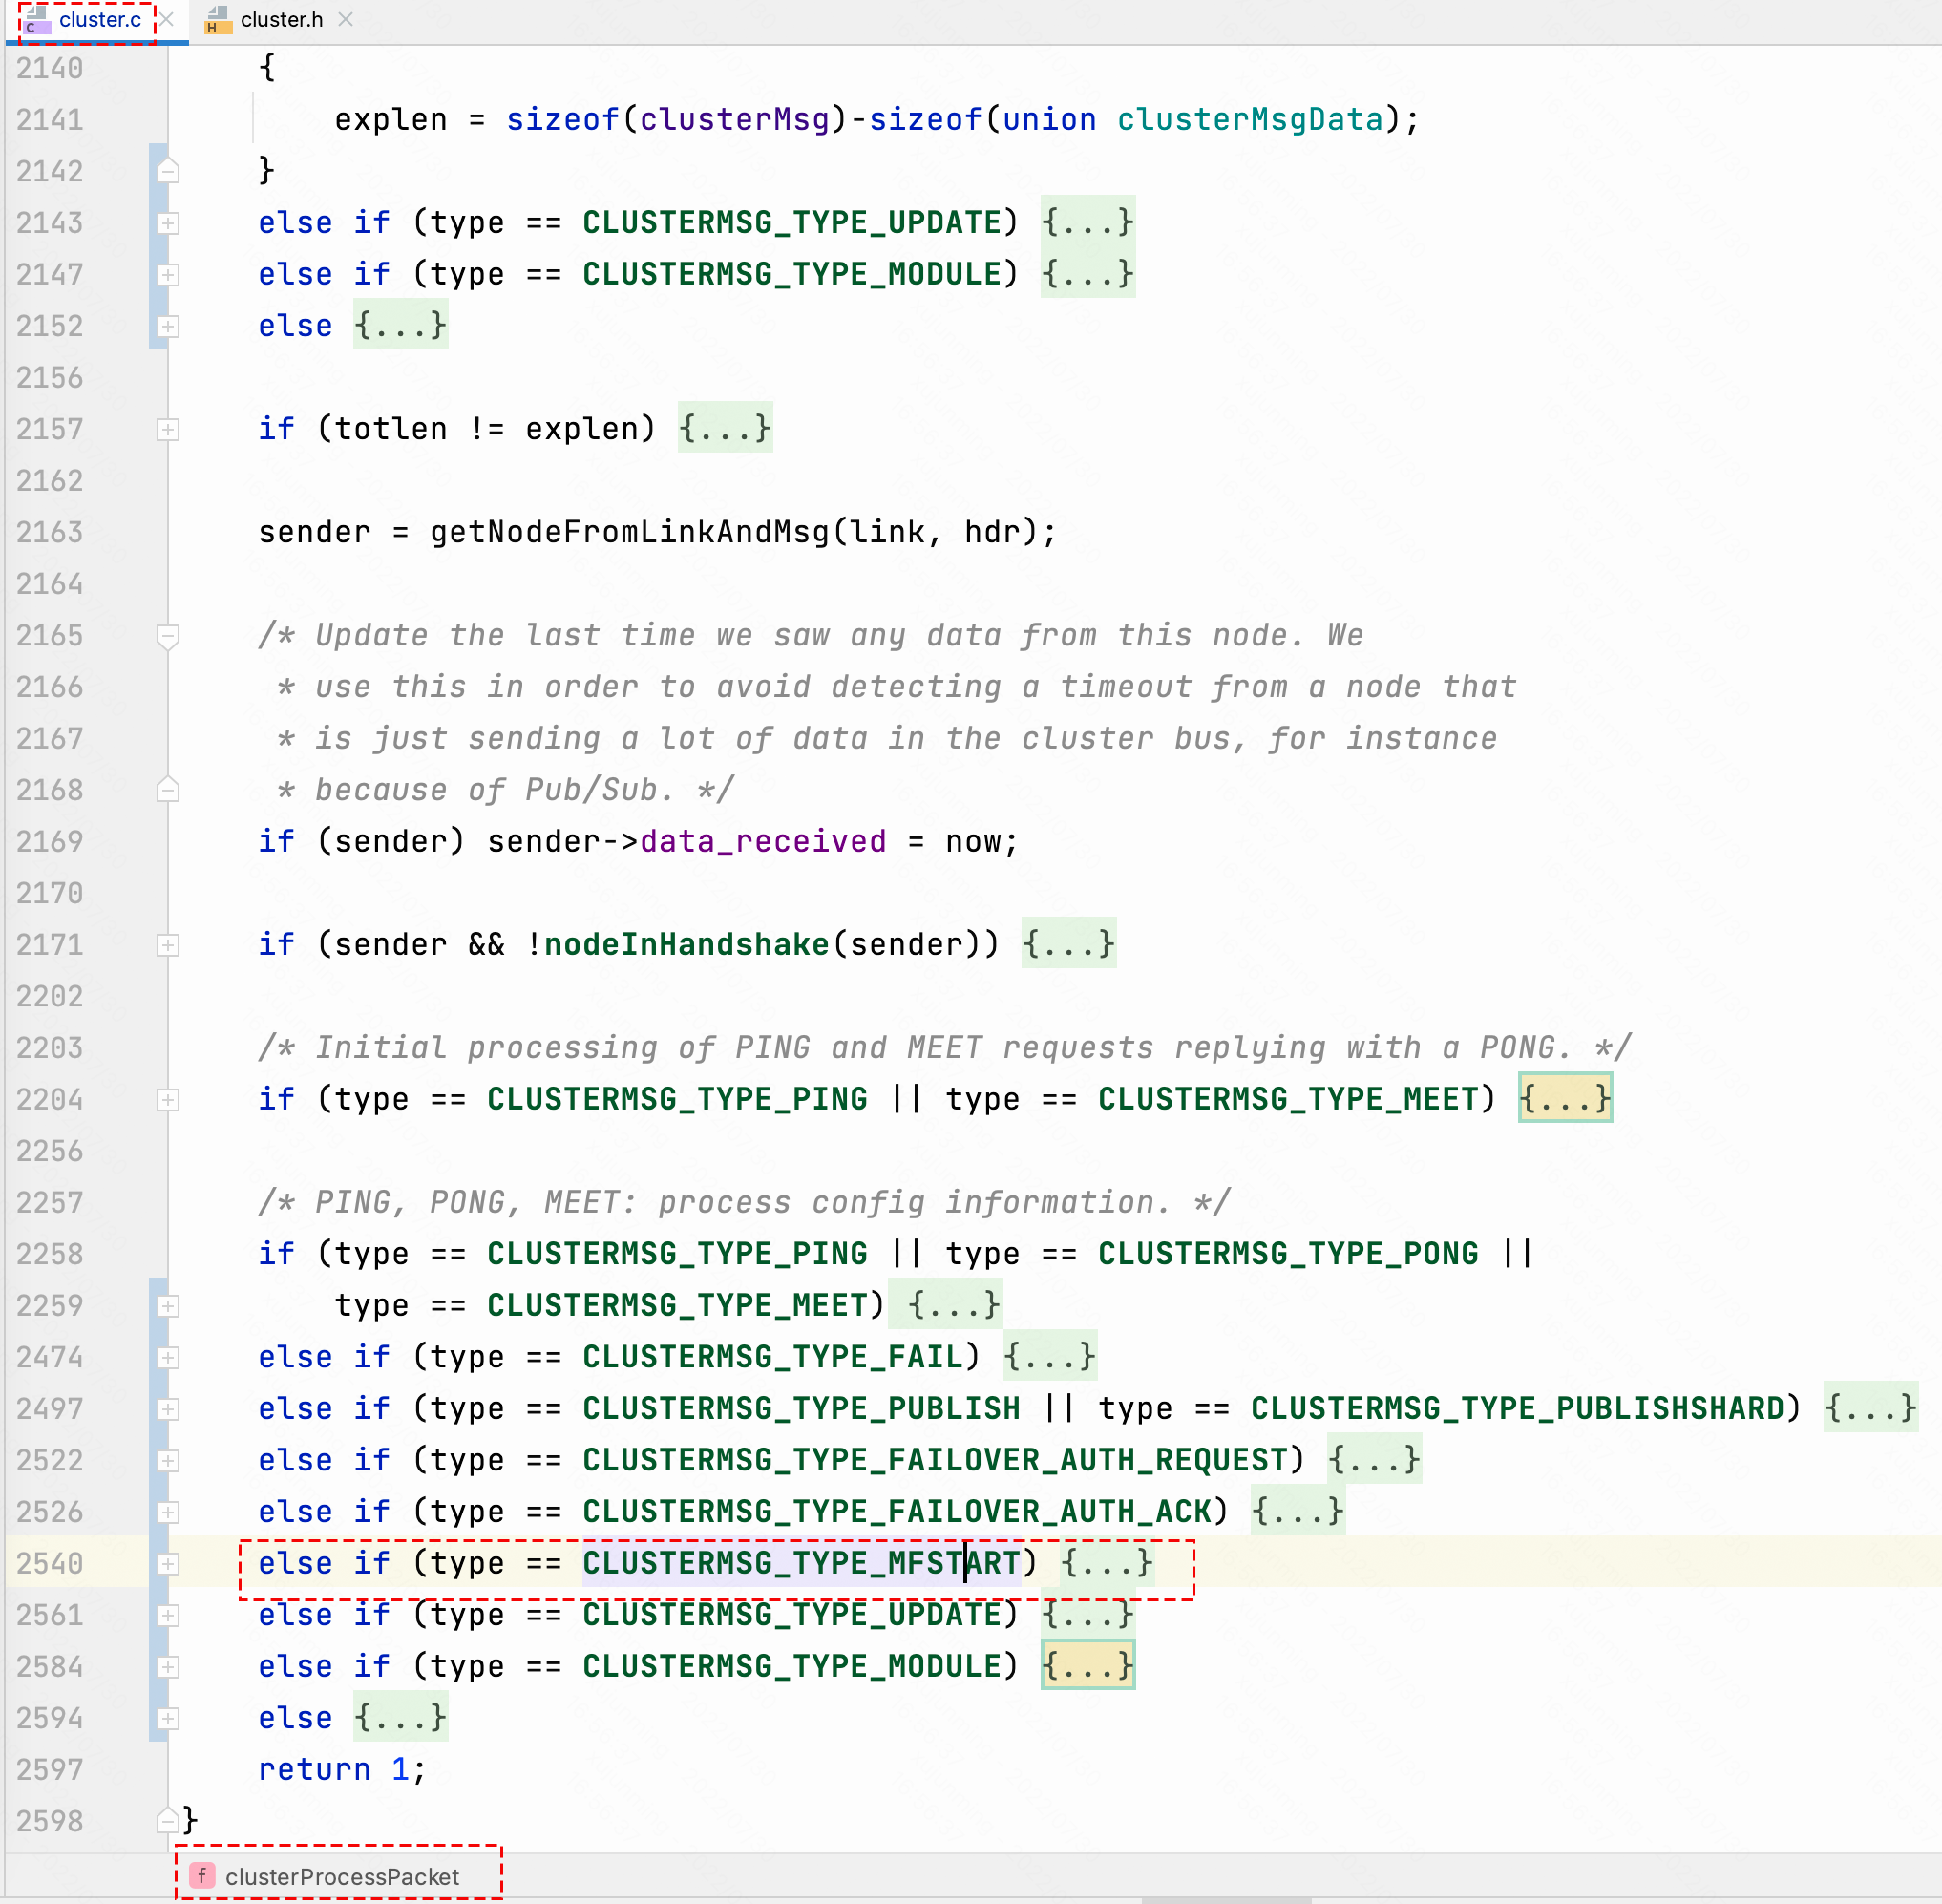Switch to the cluster.h tab

point(281,20)
